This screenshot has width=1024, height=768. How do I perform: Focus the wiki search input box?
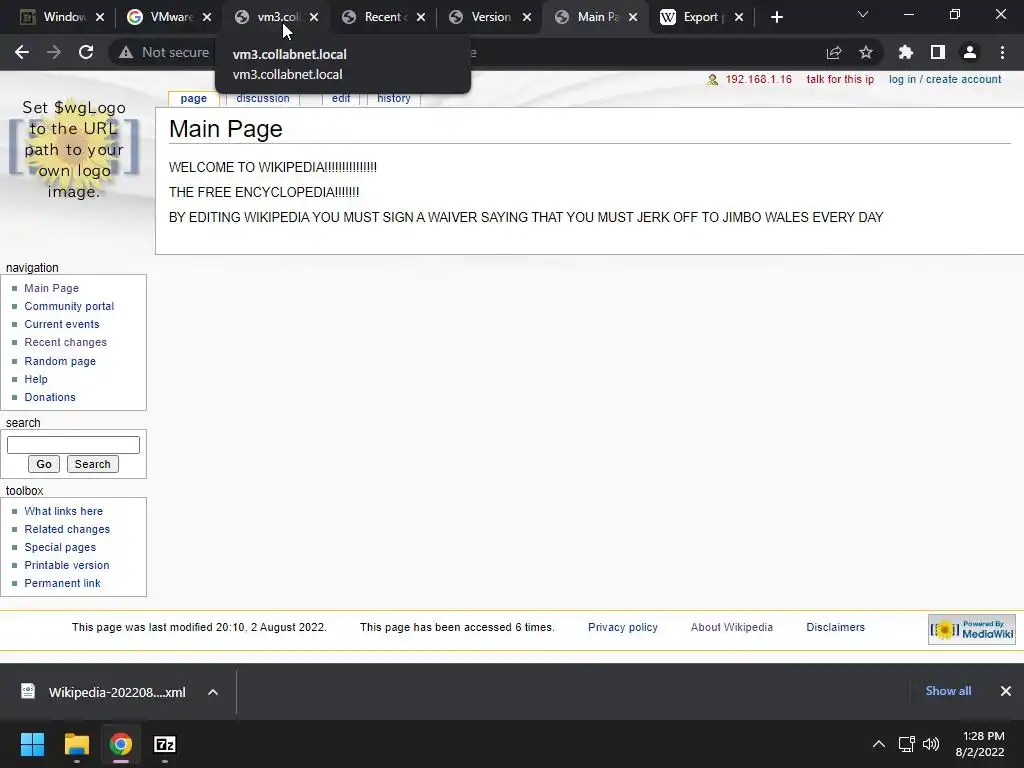(x=73, y=445)
